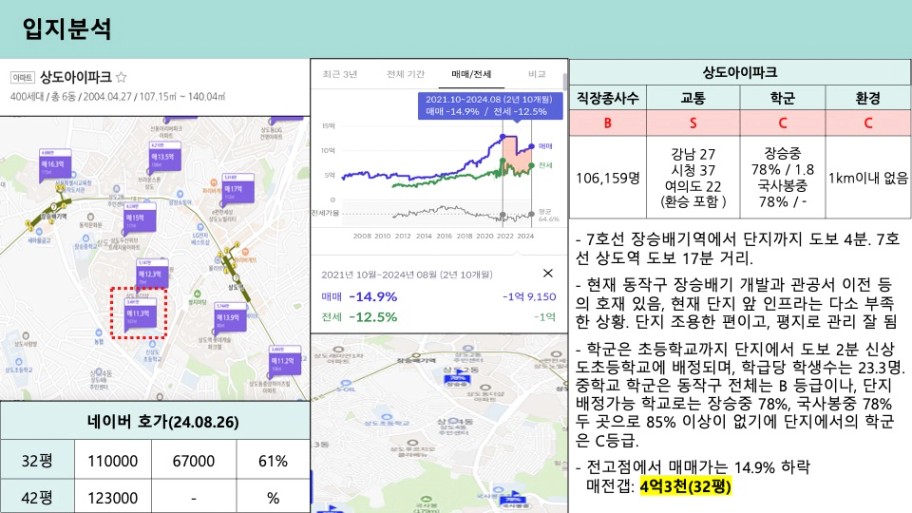Click the 네이버 호가(24.08.26) table header
The image size is (912, 513).
pos(155,421)
